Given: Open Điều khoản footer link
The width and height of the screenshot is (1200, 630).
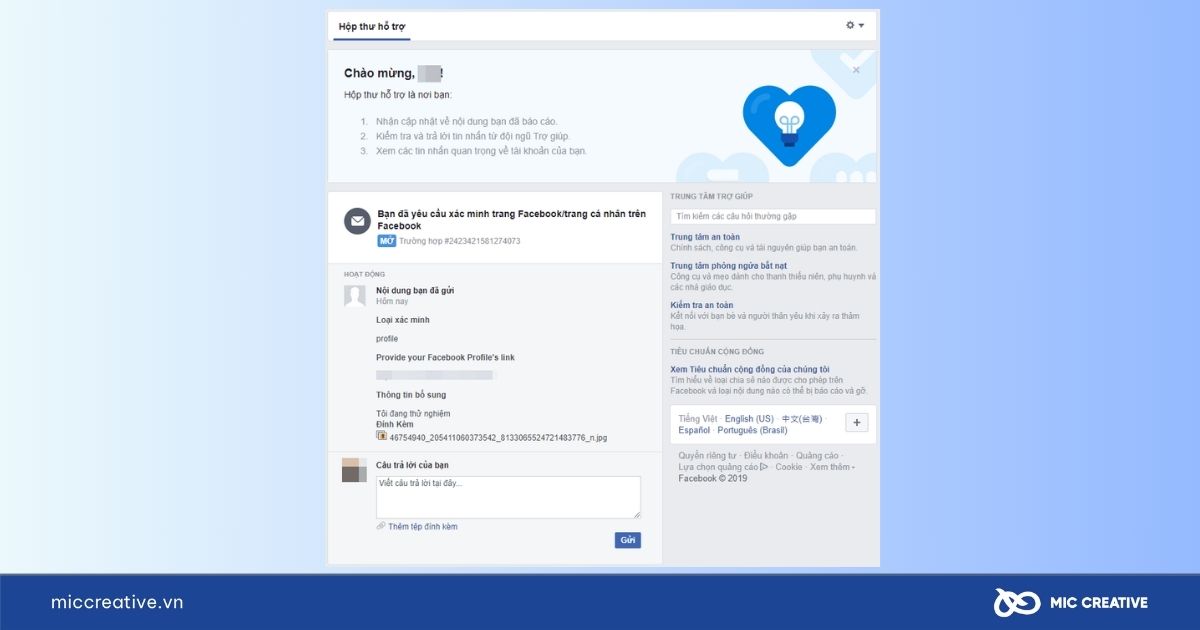Looking at the screenshot, I should coord(766,456).
